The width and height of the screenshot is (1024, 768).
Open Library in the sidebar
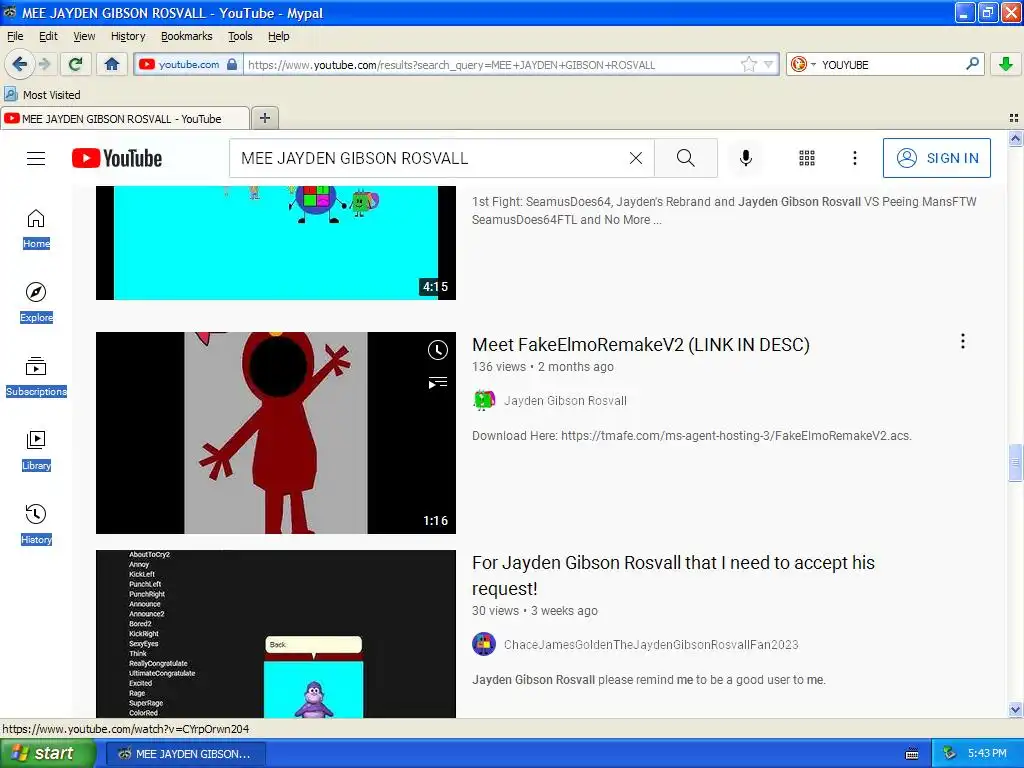[x=36, y=451]
